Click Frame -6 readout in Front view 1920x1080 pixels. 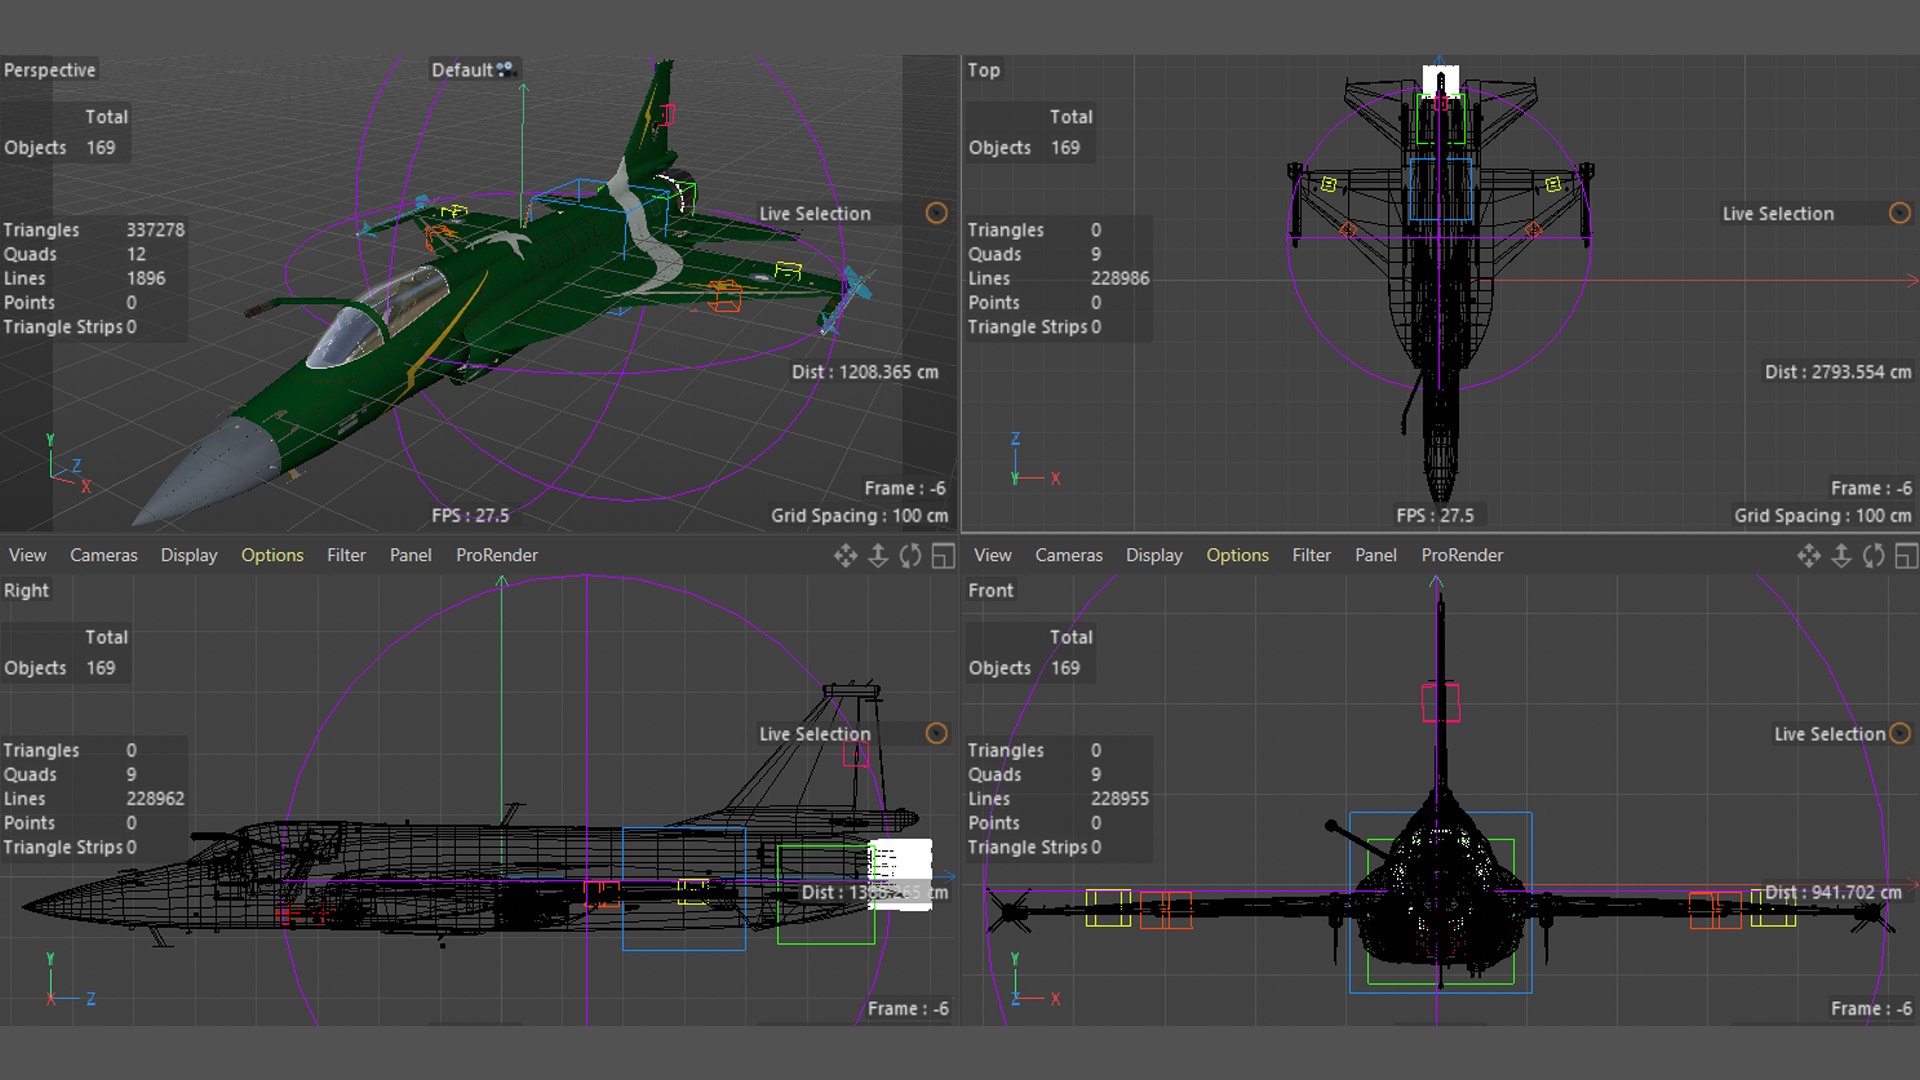[x=1871, y=1009]
